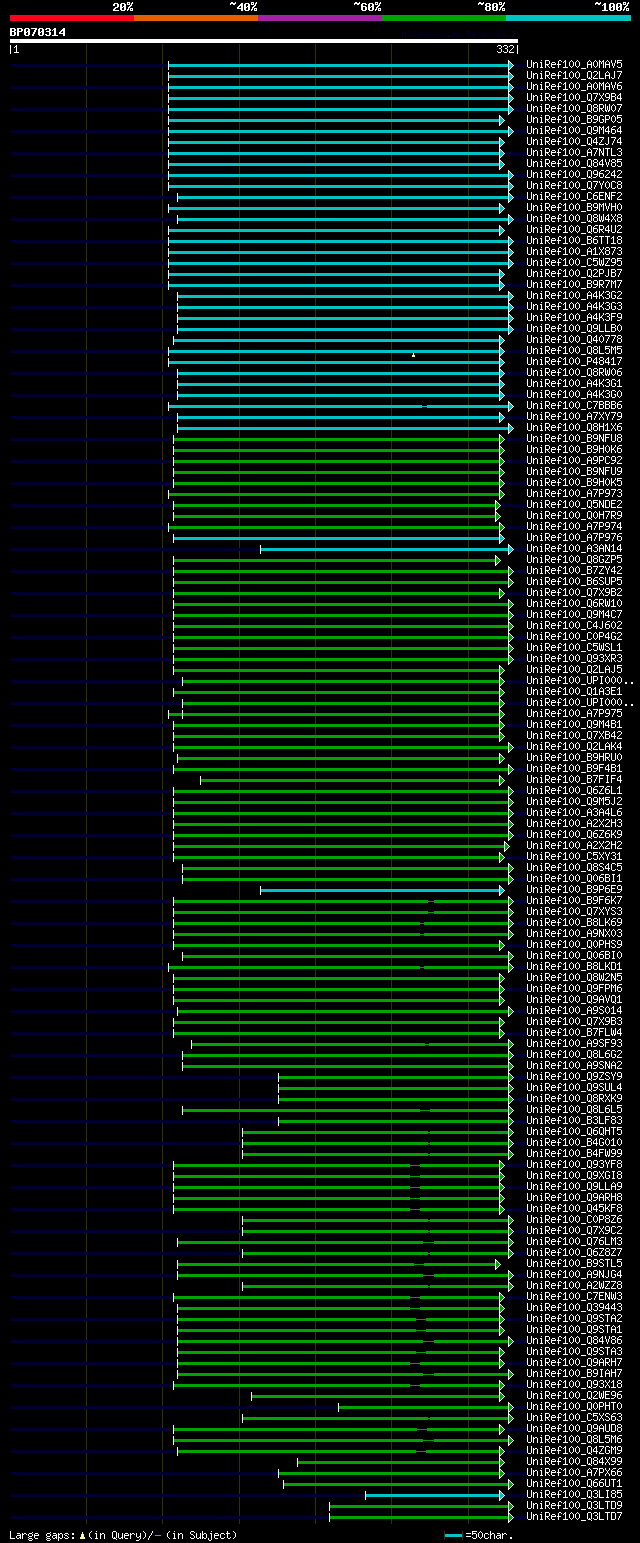The height and width of the screenshot is (1543, 640).
Task: Select label UniRef100_B9STL5
Action: pos(574,1263)
